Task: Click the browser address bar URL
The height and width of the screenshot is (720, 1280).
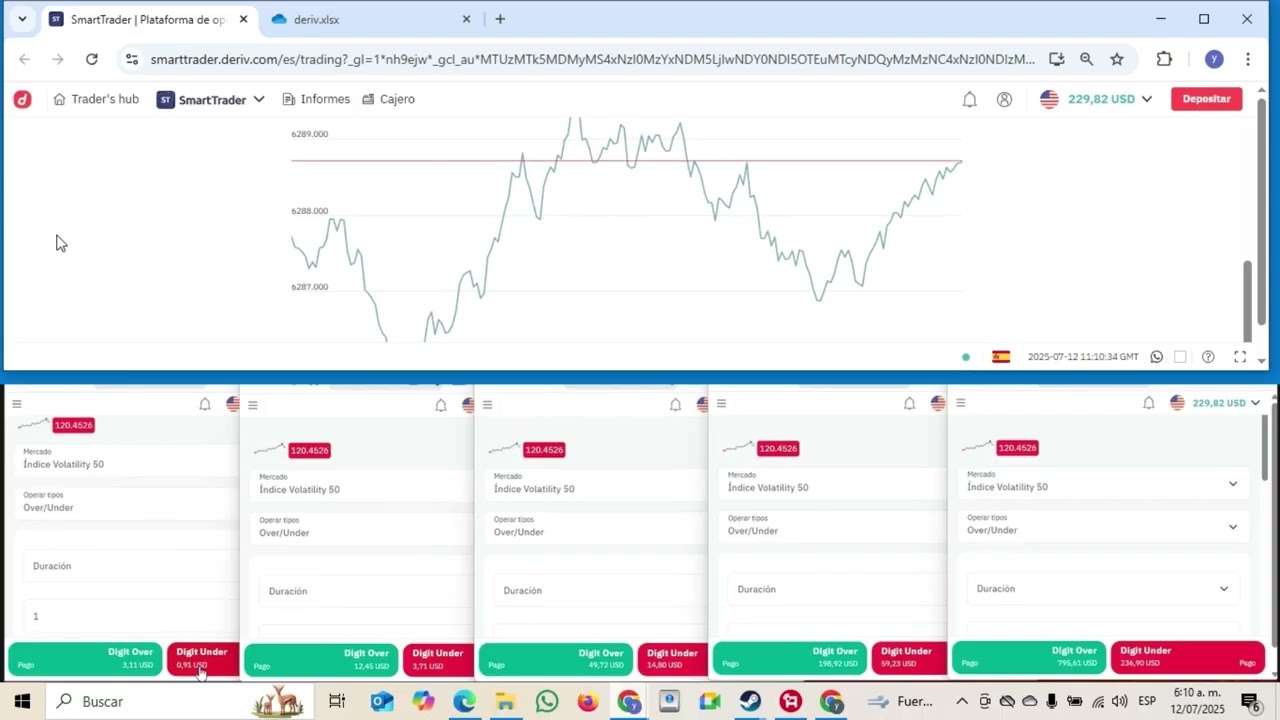Action: coord(592,59)
